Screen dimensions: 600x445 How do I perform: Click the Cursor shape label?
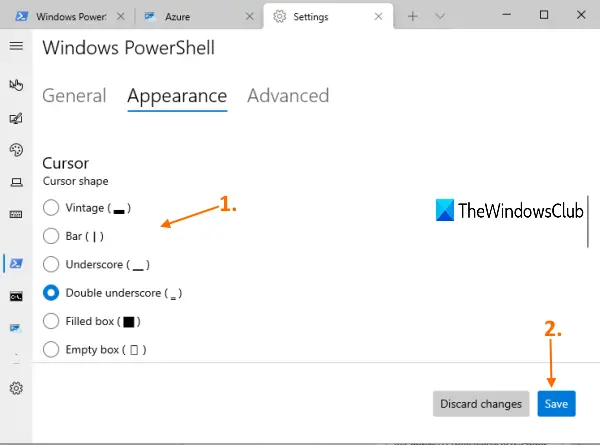click(75, 181)
